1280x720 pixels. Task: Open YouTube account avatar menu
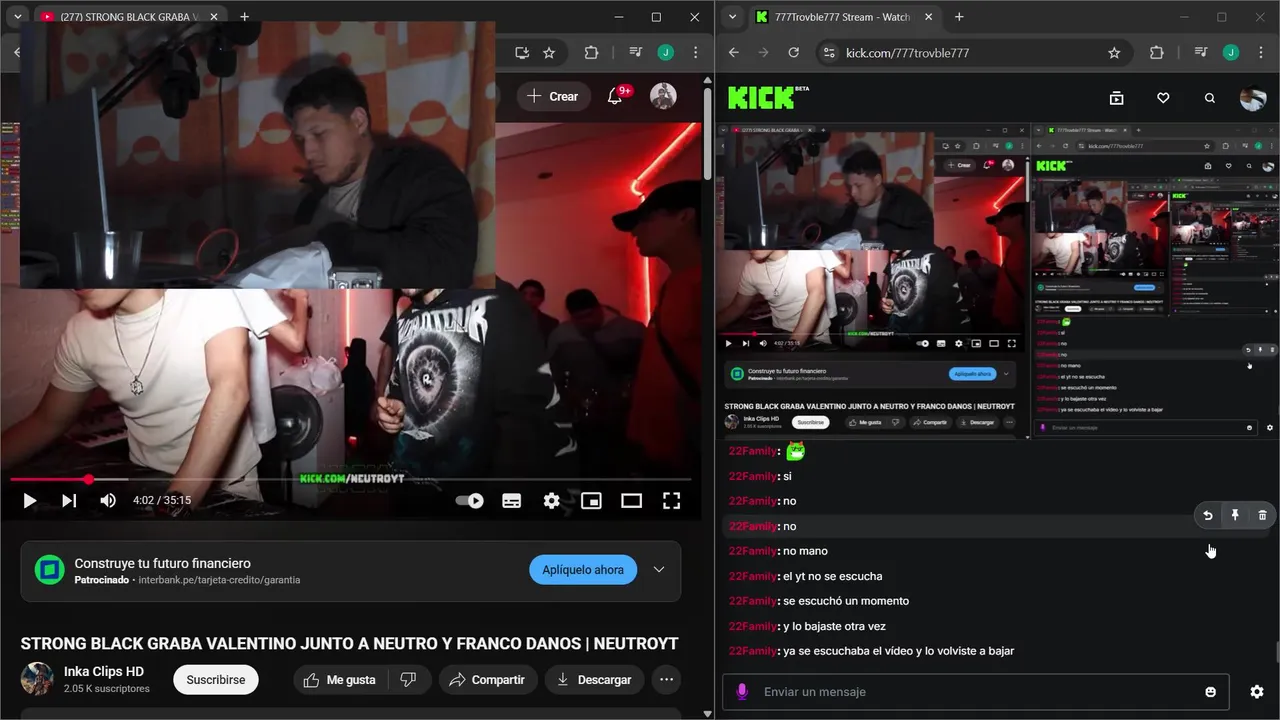[x=663, y=96]
